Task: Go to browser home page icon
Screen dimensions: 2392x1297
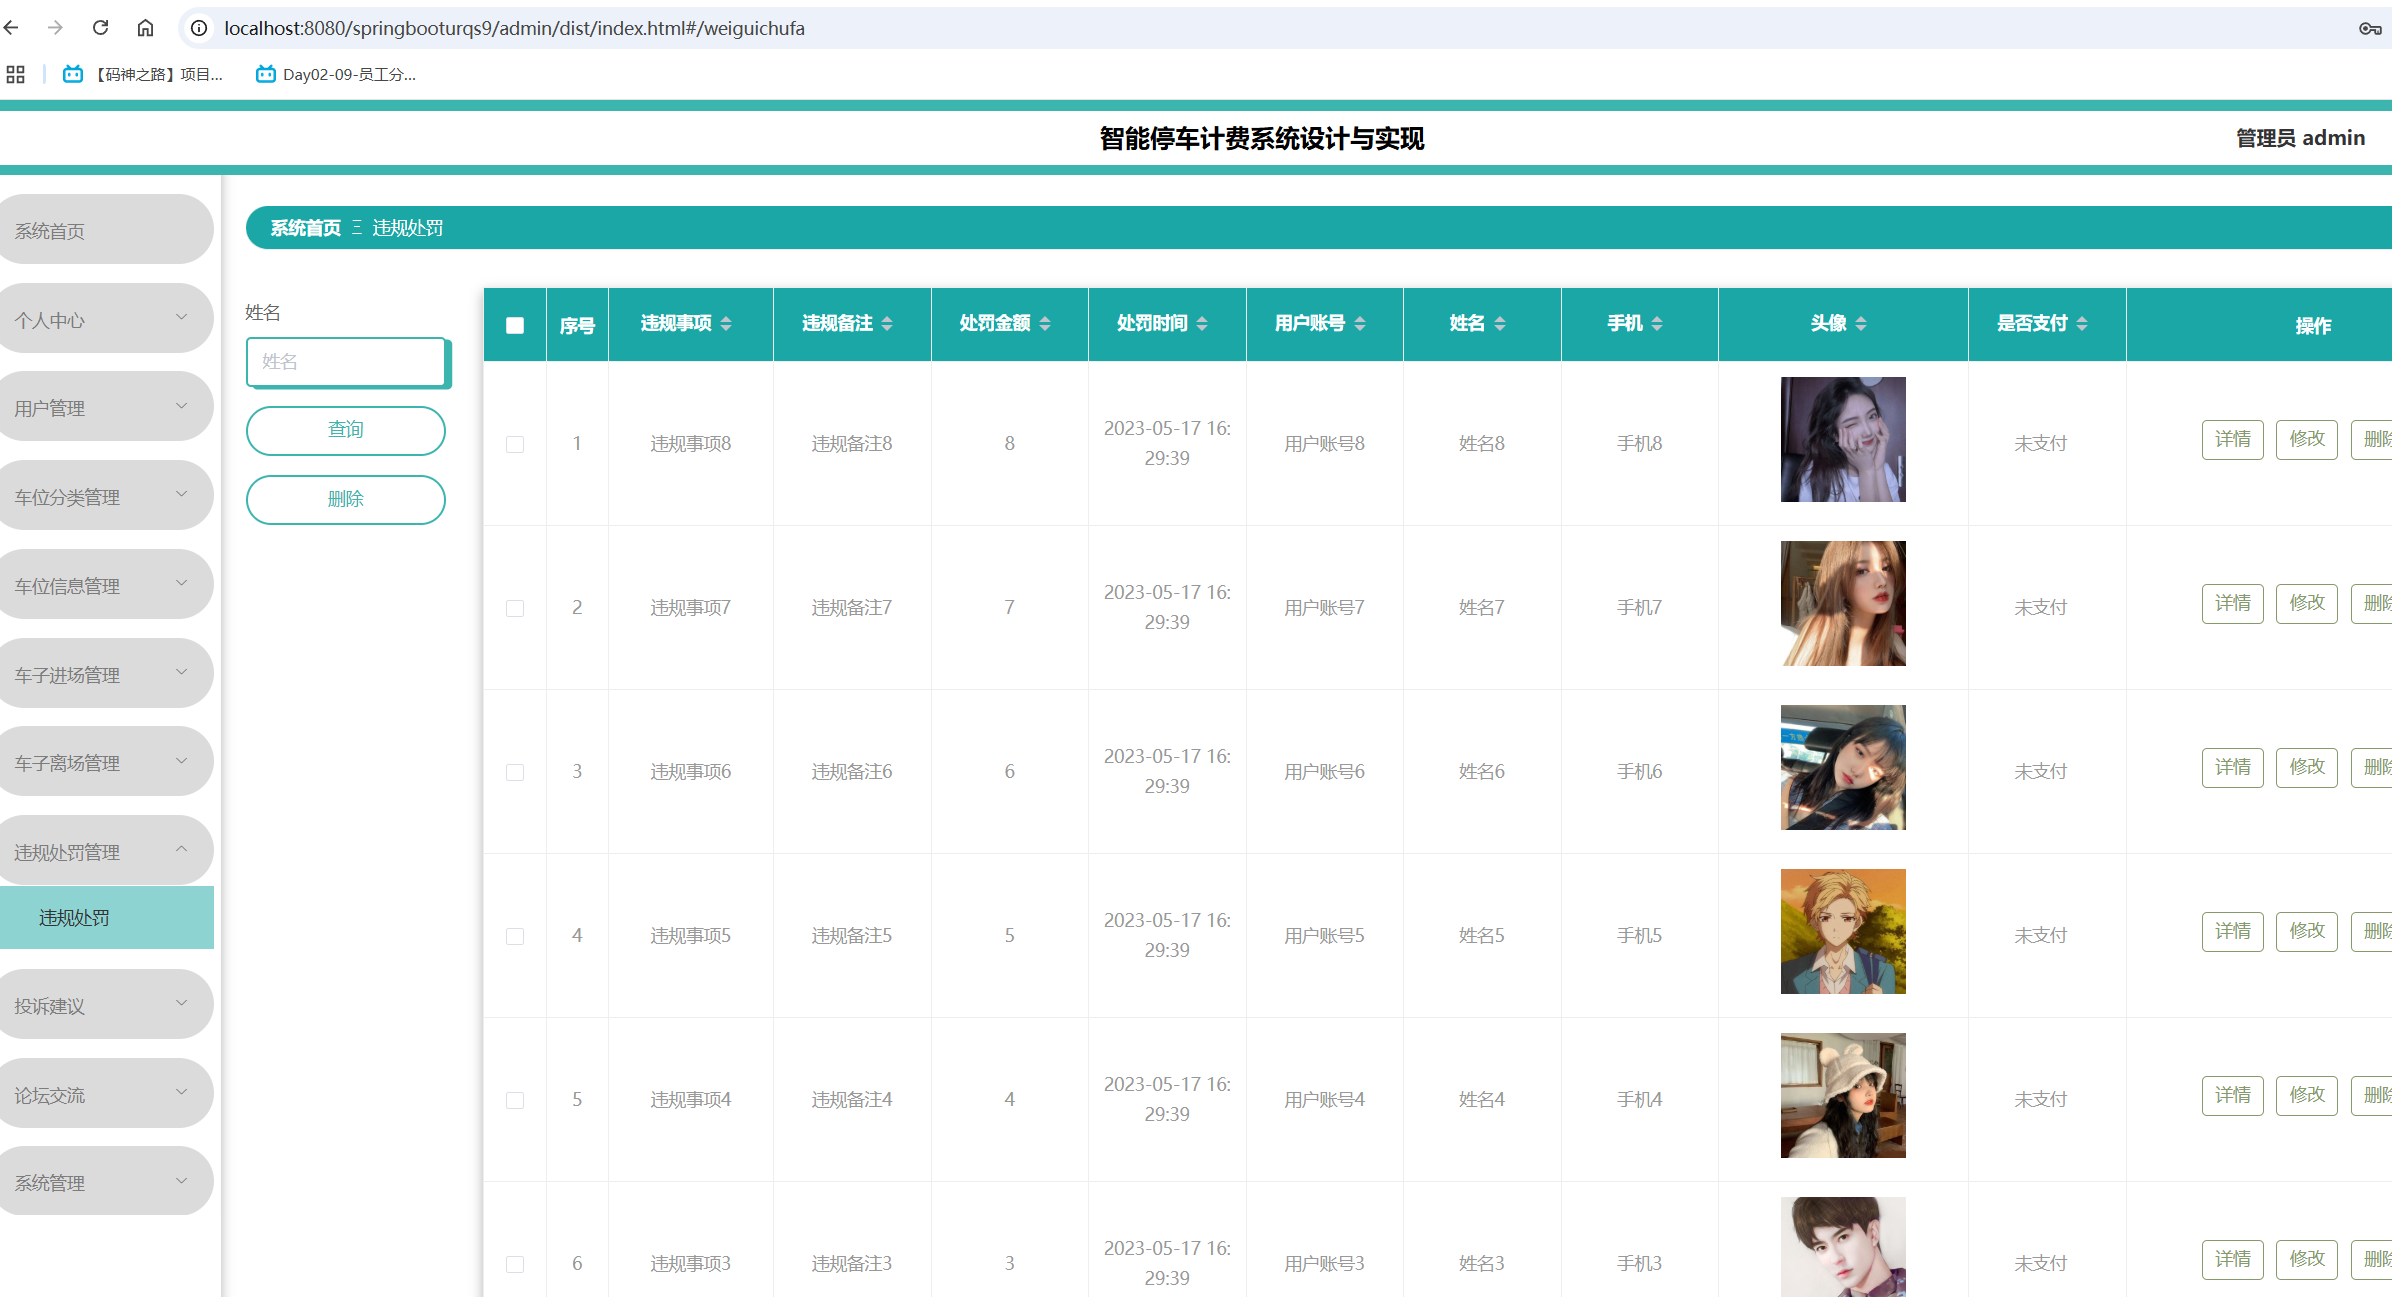Action: tap(145, 28)
